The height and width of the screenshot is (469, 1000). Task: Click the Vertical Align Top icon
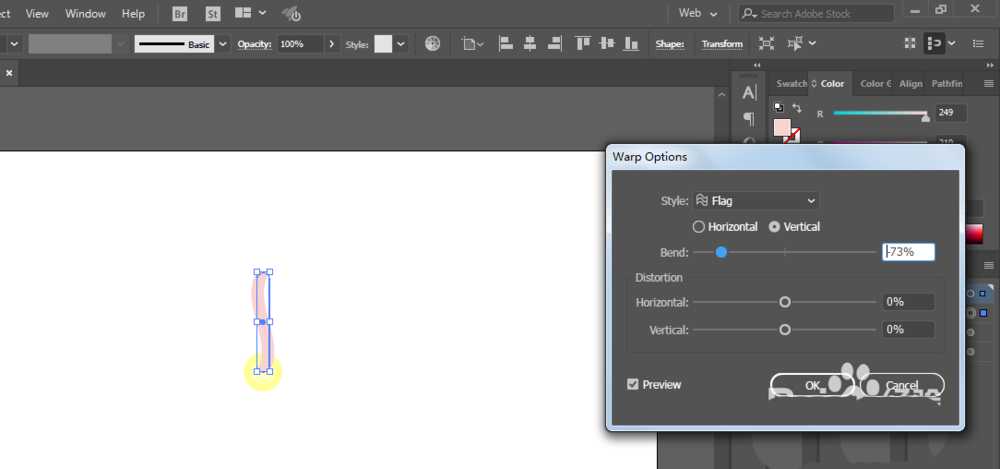[x=582, y=44]
